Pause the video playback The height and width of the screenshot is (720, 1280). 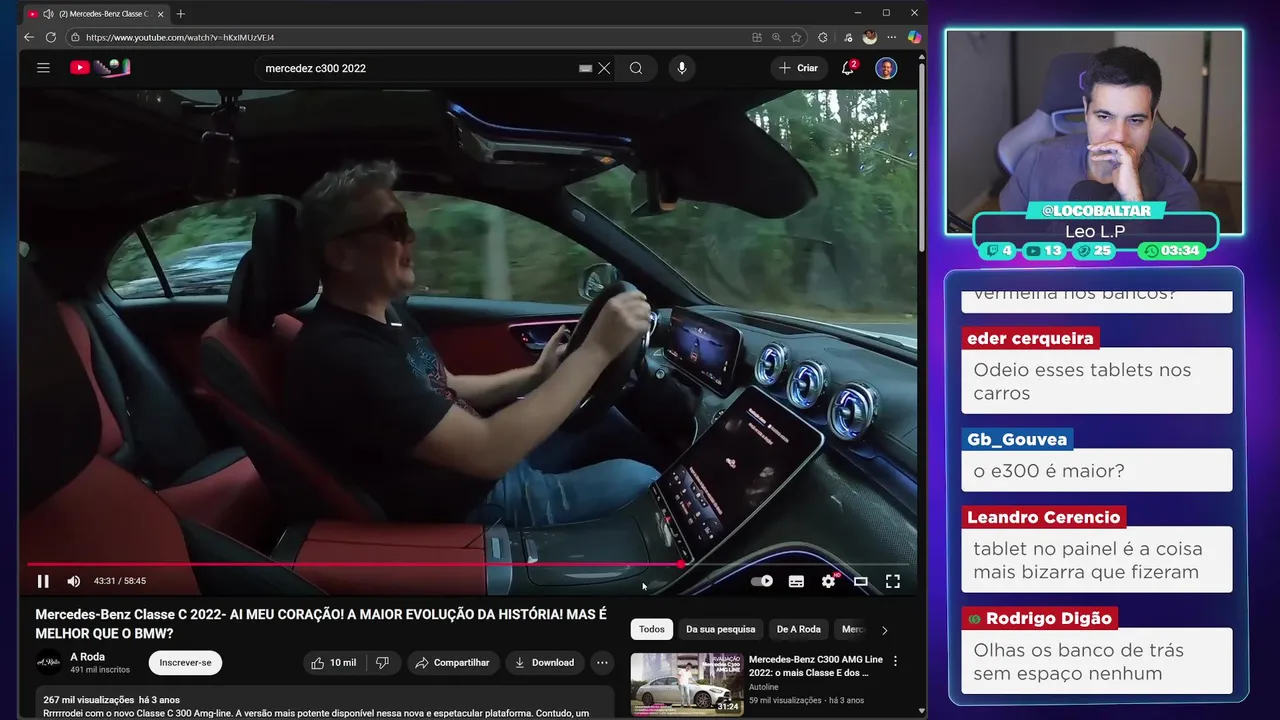[43, 581]
